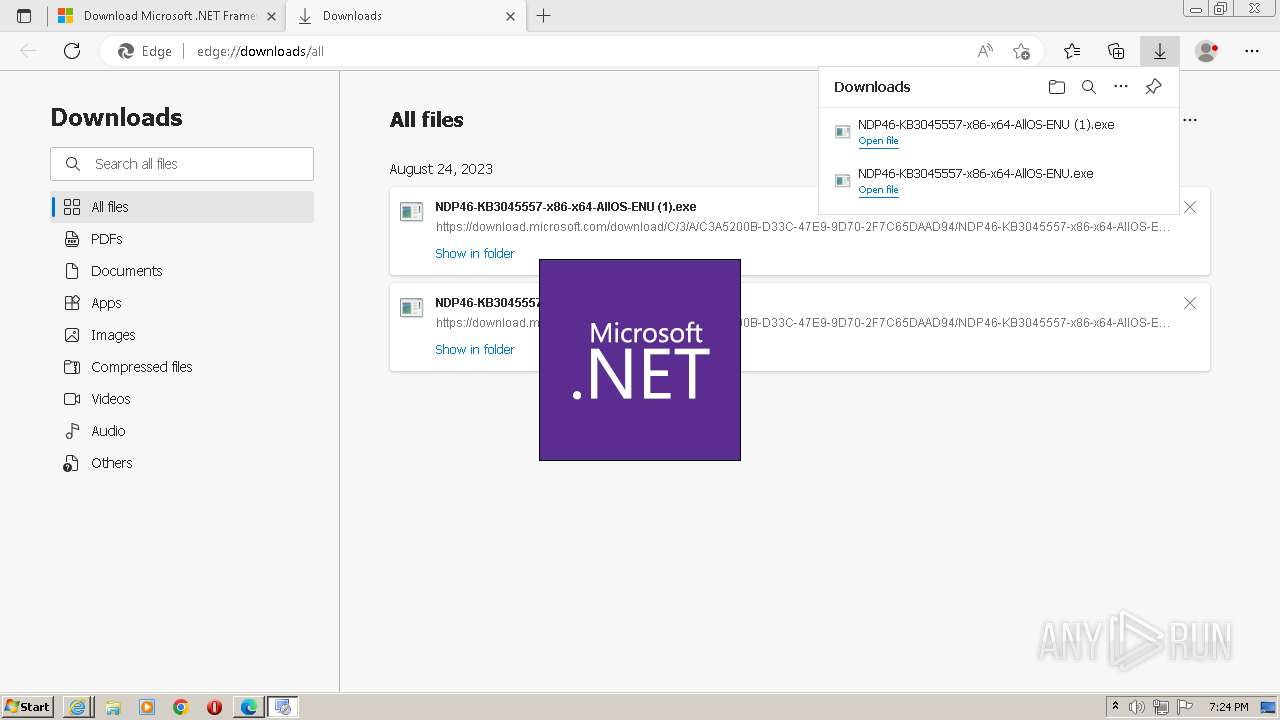Viewport: 1280px width, 720px height.
Task: Click the Read aloud icon
Action: point(985,51)
